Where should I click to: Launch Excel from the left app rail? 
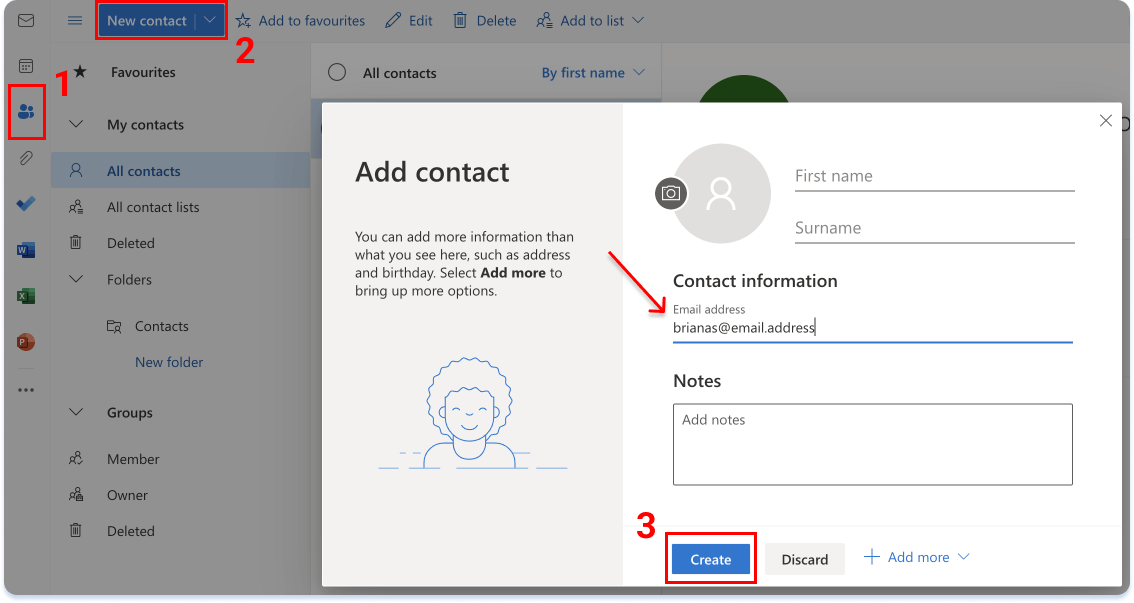[x=25, y=295]
